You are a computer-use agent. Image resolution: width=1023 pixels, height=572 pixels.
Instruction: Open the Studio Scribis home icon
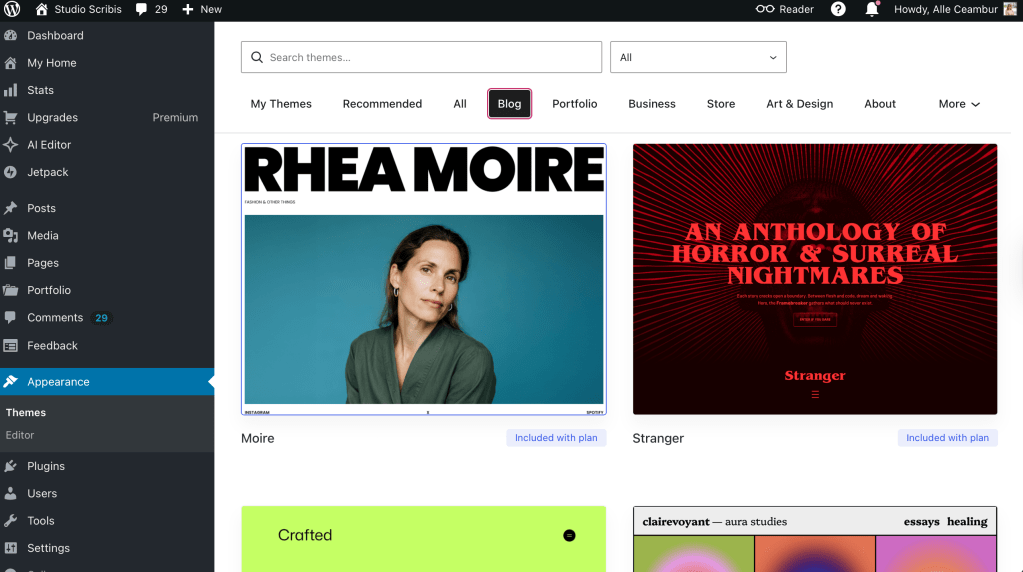coord(42,9)
